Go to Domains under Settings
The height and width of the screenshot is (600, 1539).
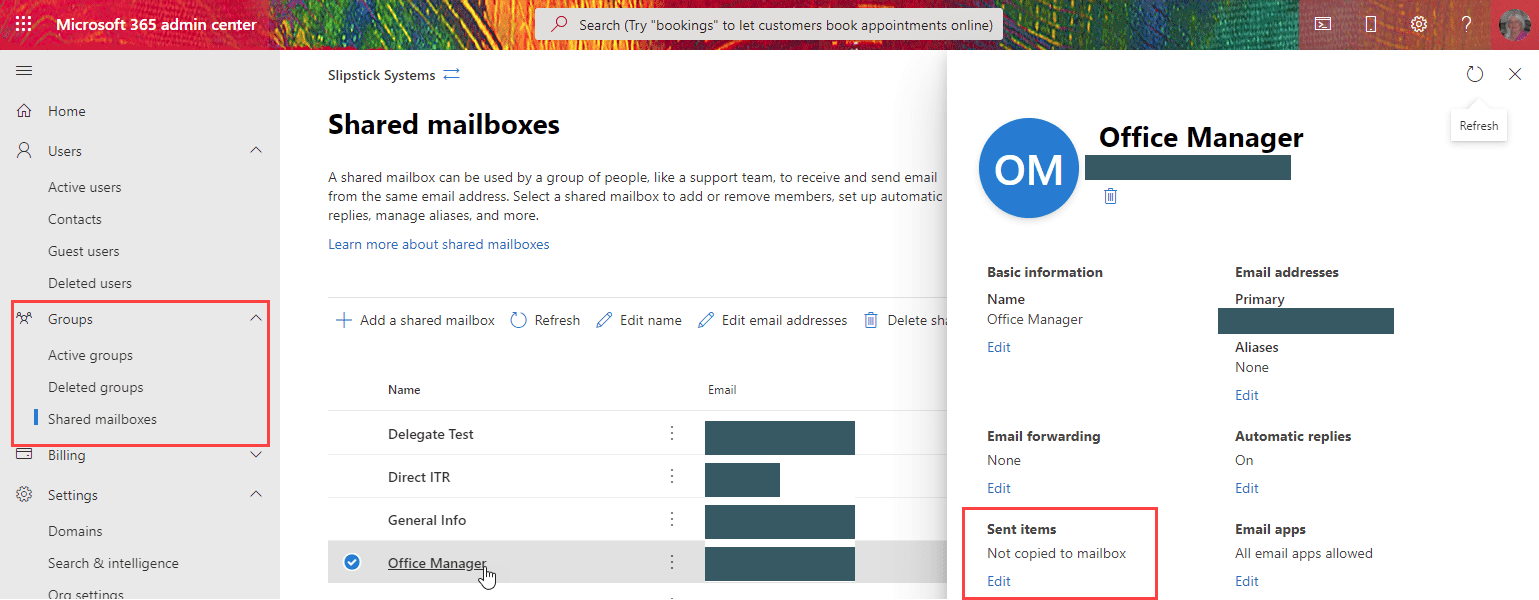[x=75, y=531]
